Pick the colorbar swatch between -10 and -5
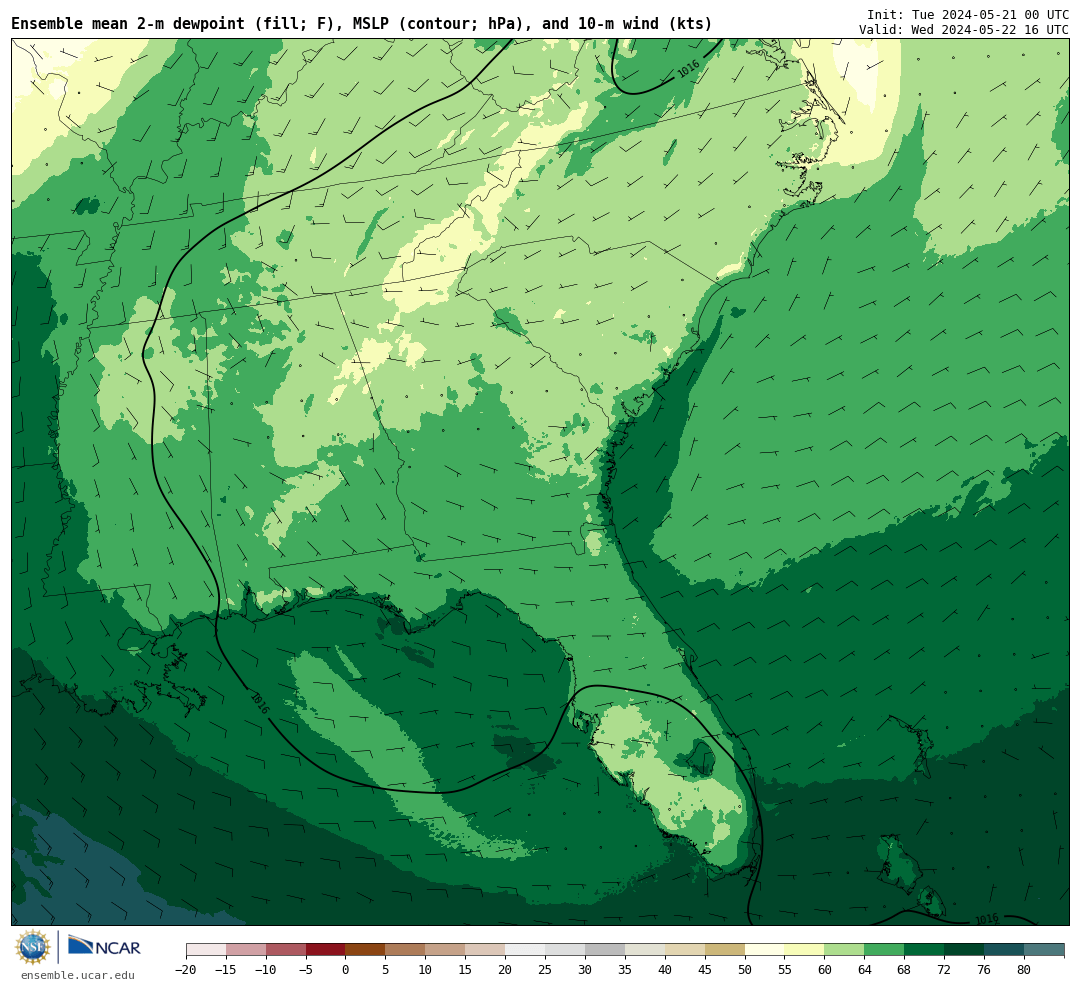This screenshot has height=988, width=1080. 286,950
